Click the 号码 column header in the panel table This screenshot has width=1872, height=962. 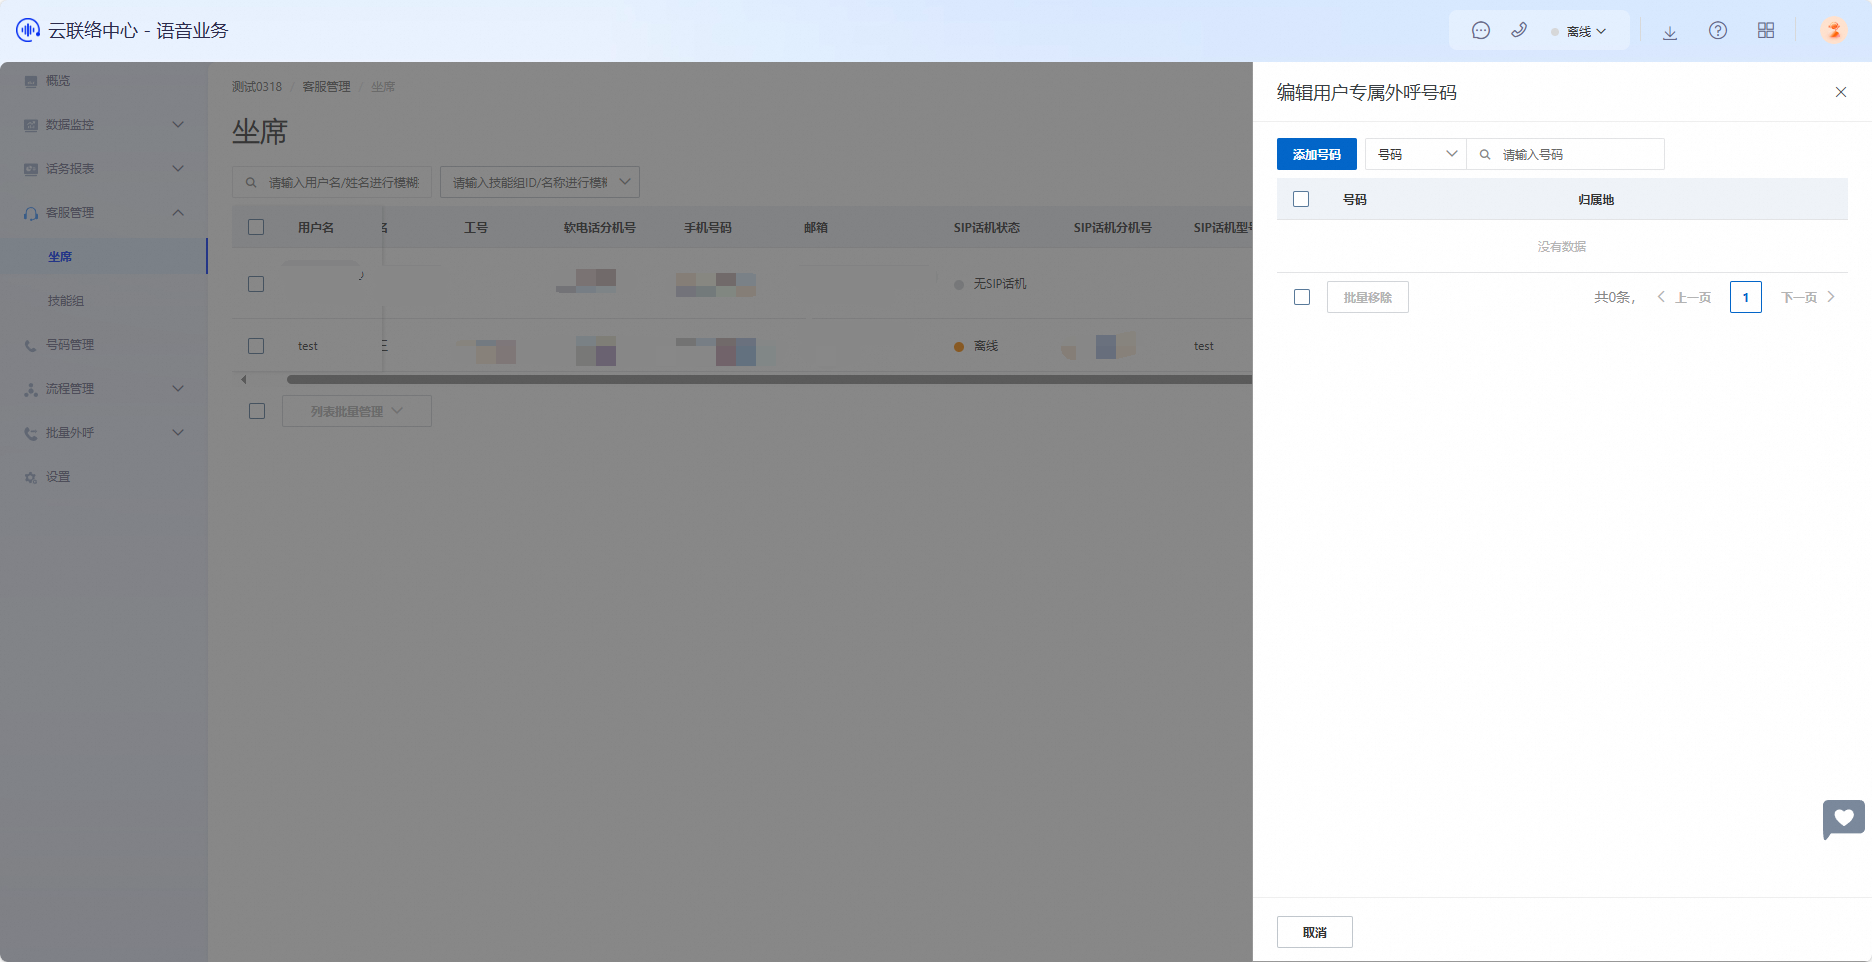click(x=1355, y=200)
